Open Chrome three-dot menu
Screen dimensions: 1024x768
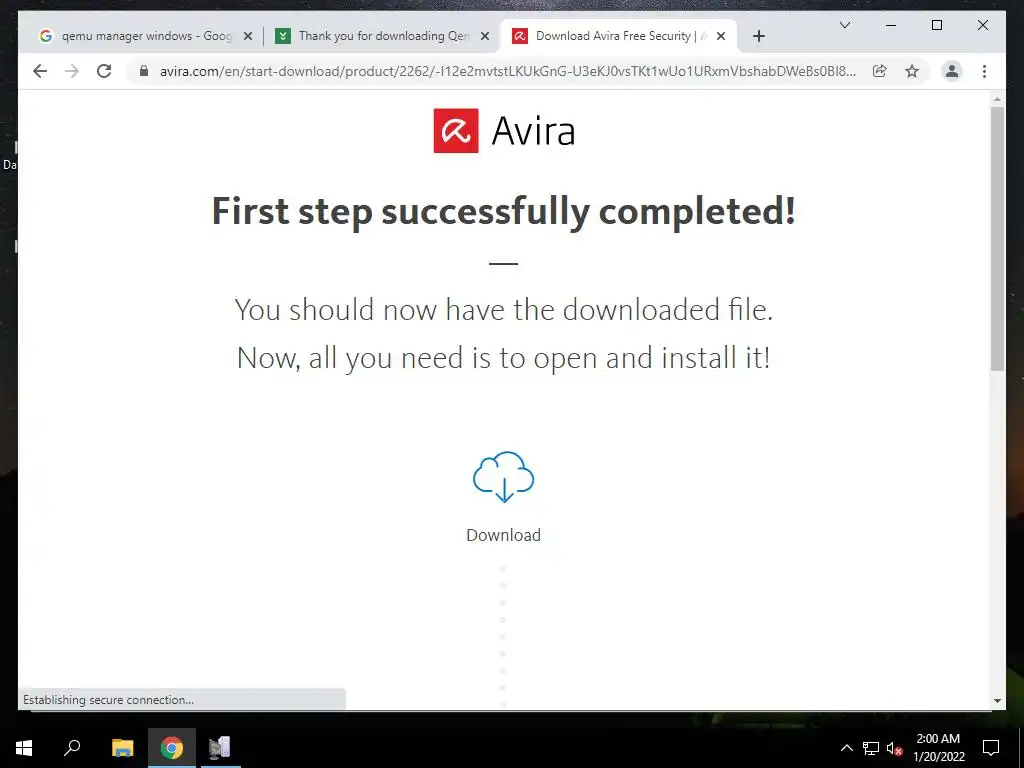[984, 71]
